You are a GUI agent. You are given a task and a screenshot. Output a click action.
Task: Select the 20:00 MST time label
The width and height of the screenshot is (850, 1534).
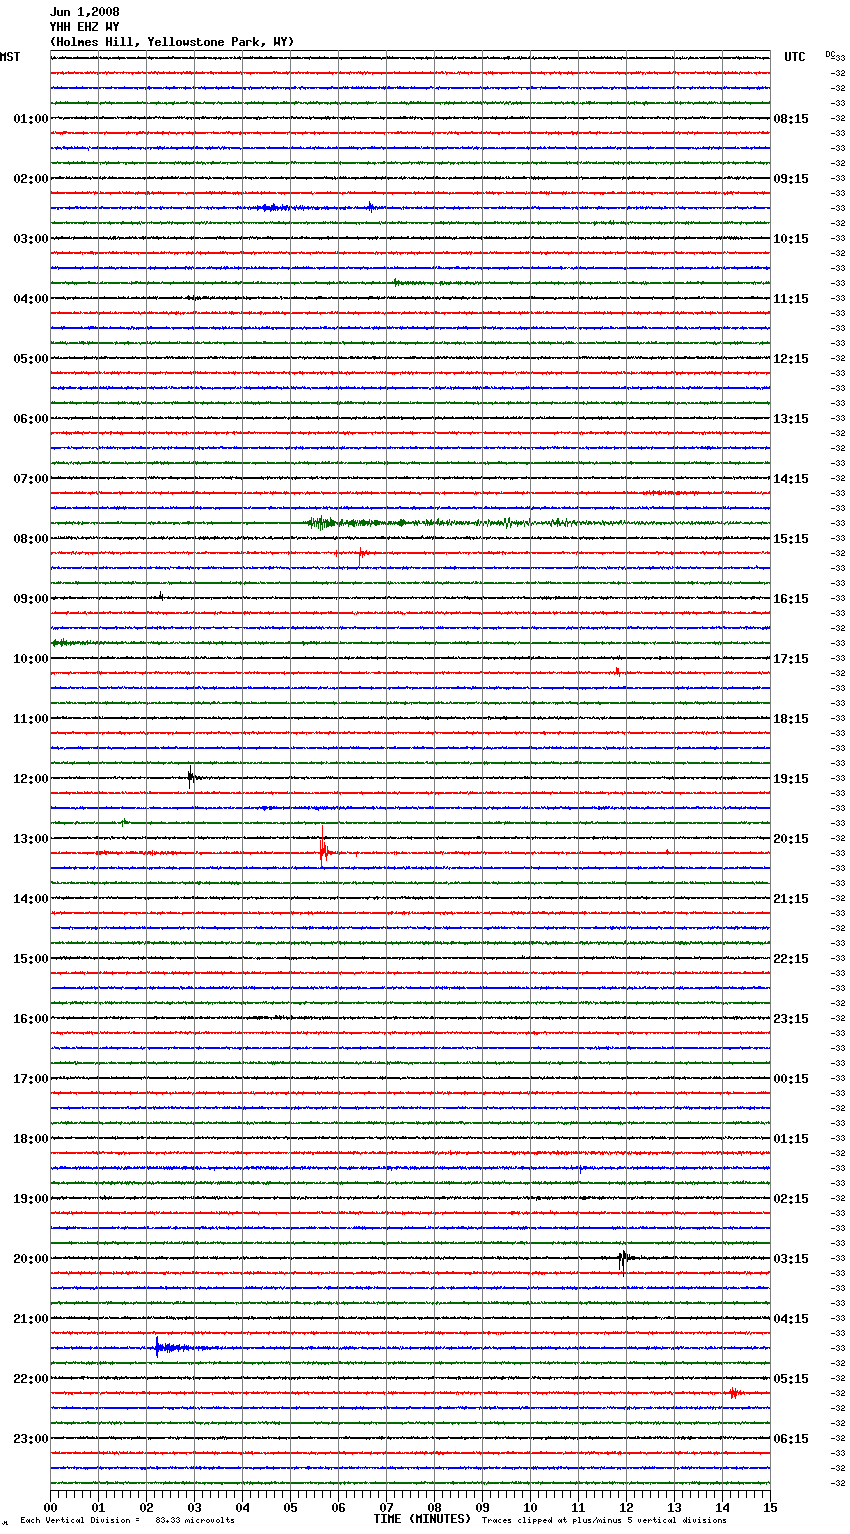tap(31, 1259)
